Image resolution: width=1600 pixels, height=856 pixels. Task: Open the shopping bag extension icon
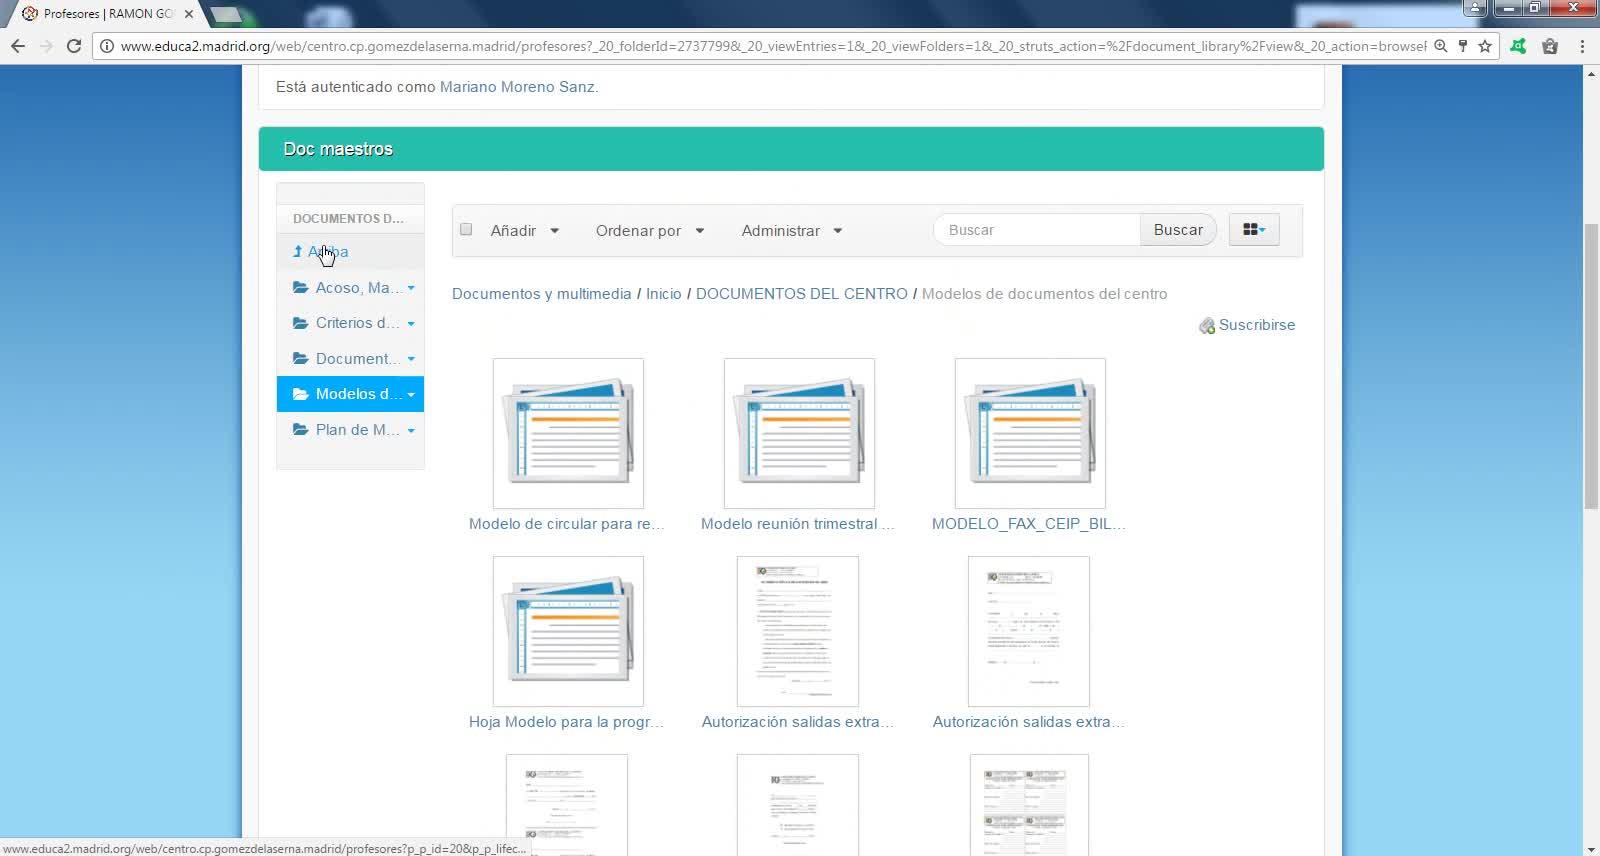pos(1550,46)
